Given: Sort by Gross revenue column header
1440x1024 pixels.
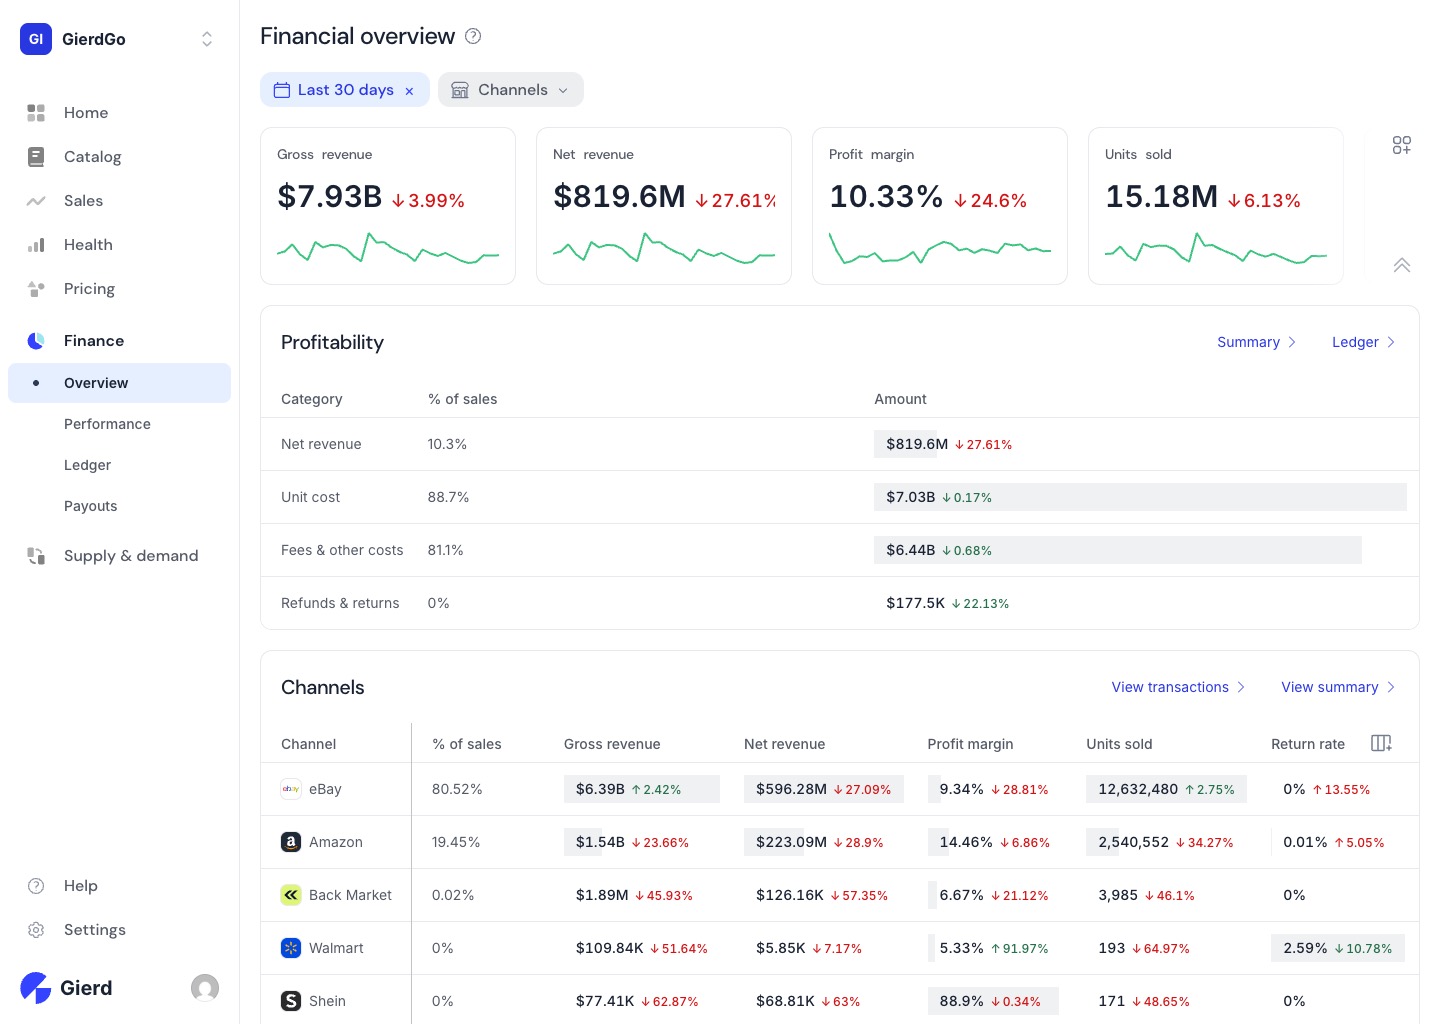Looking at the screenshot, I should pos(612,744).
